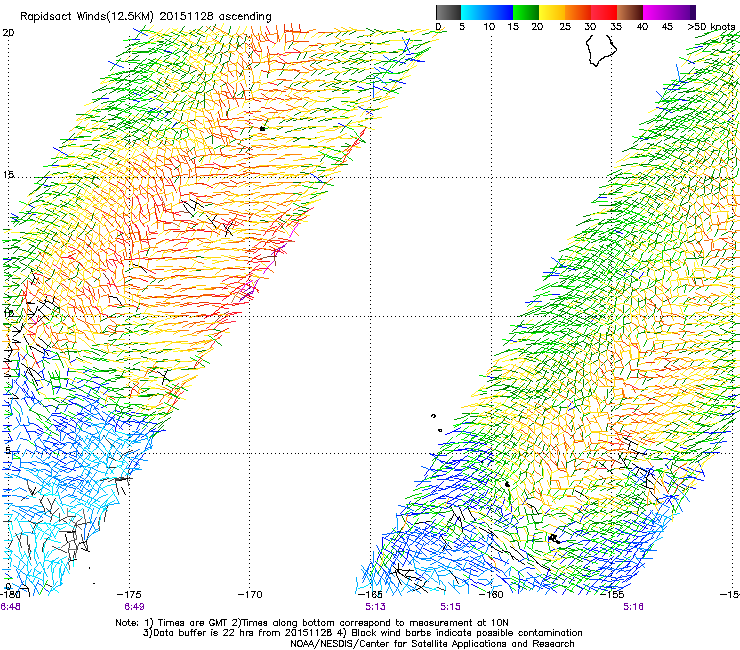Click the gray 0–5 knots legend segment
The image size is (740, 650).
tap(448, 12)
